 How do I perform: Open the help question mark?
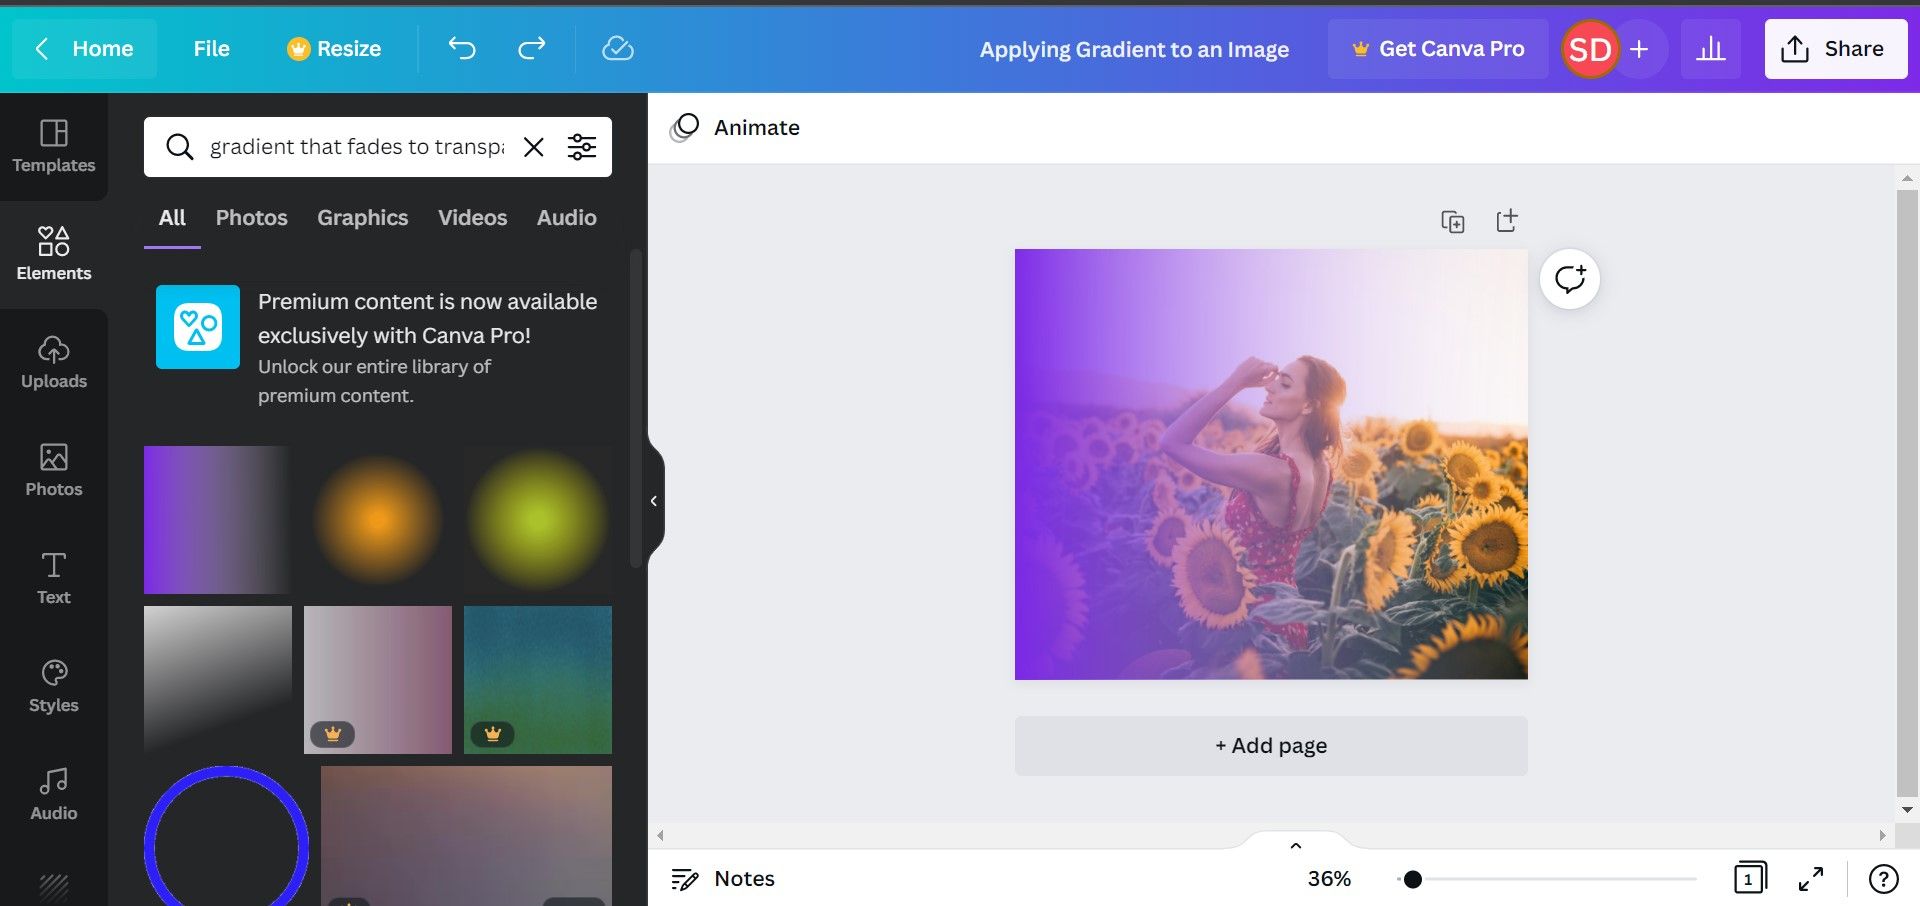[x=1884, y=879]
